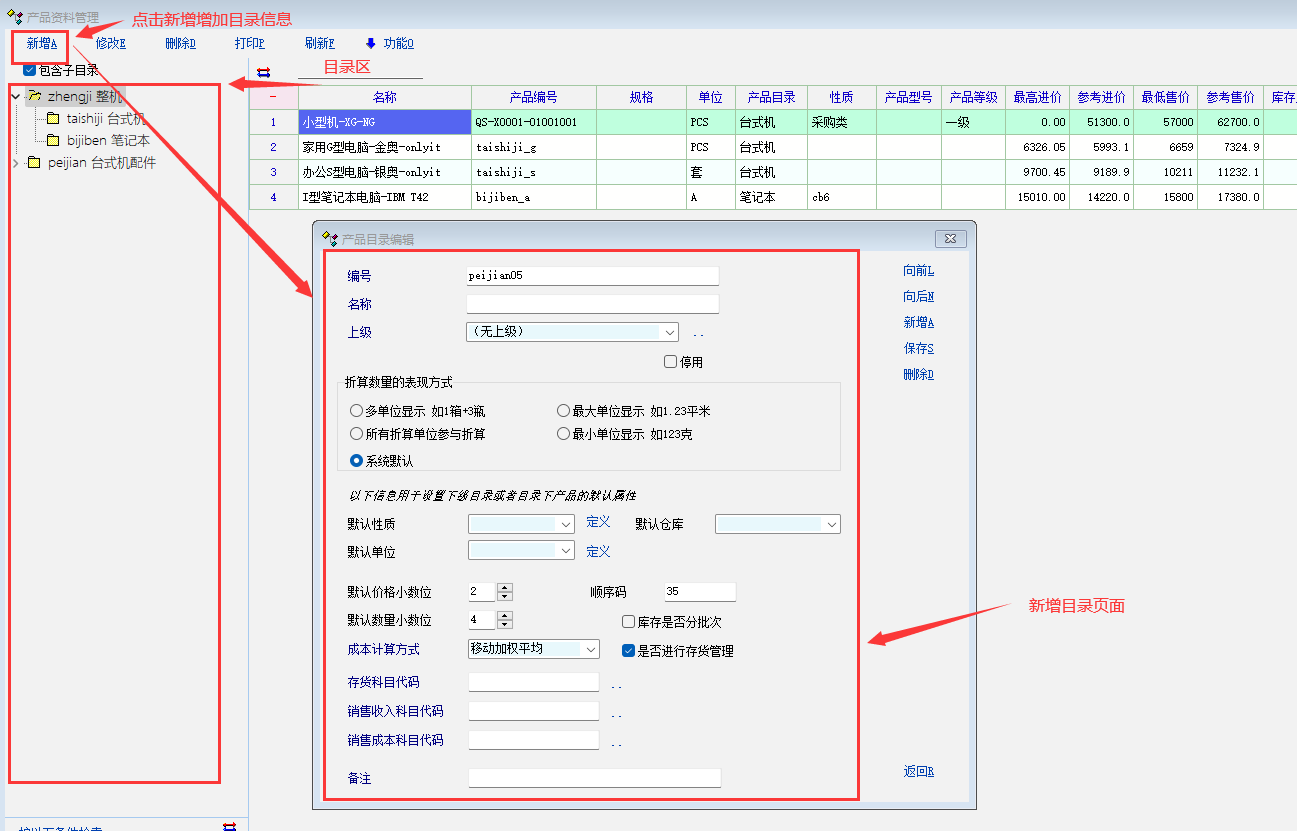Click 修改 in the top toolbar
The height and width of the screenshot is (831, 1297).
coord(110,43)
